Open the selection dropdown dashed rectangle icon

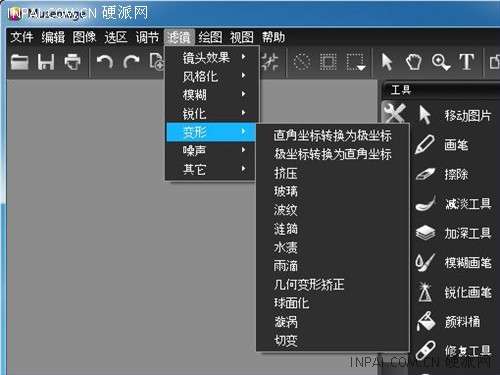[356, 62]
